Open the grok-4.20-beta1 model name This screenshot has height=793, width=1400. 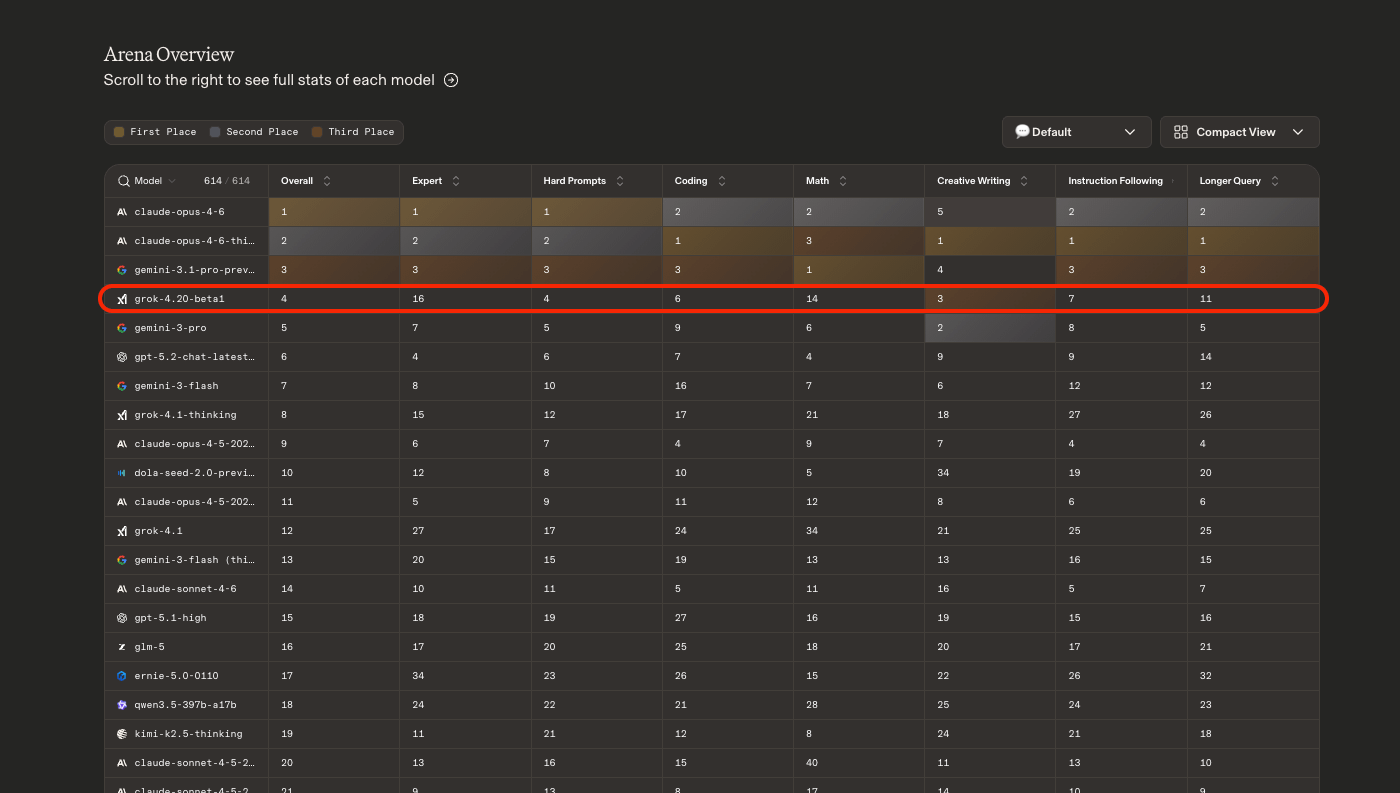coord(179,299)
